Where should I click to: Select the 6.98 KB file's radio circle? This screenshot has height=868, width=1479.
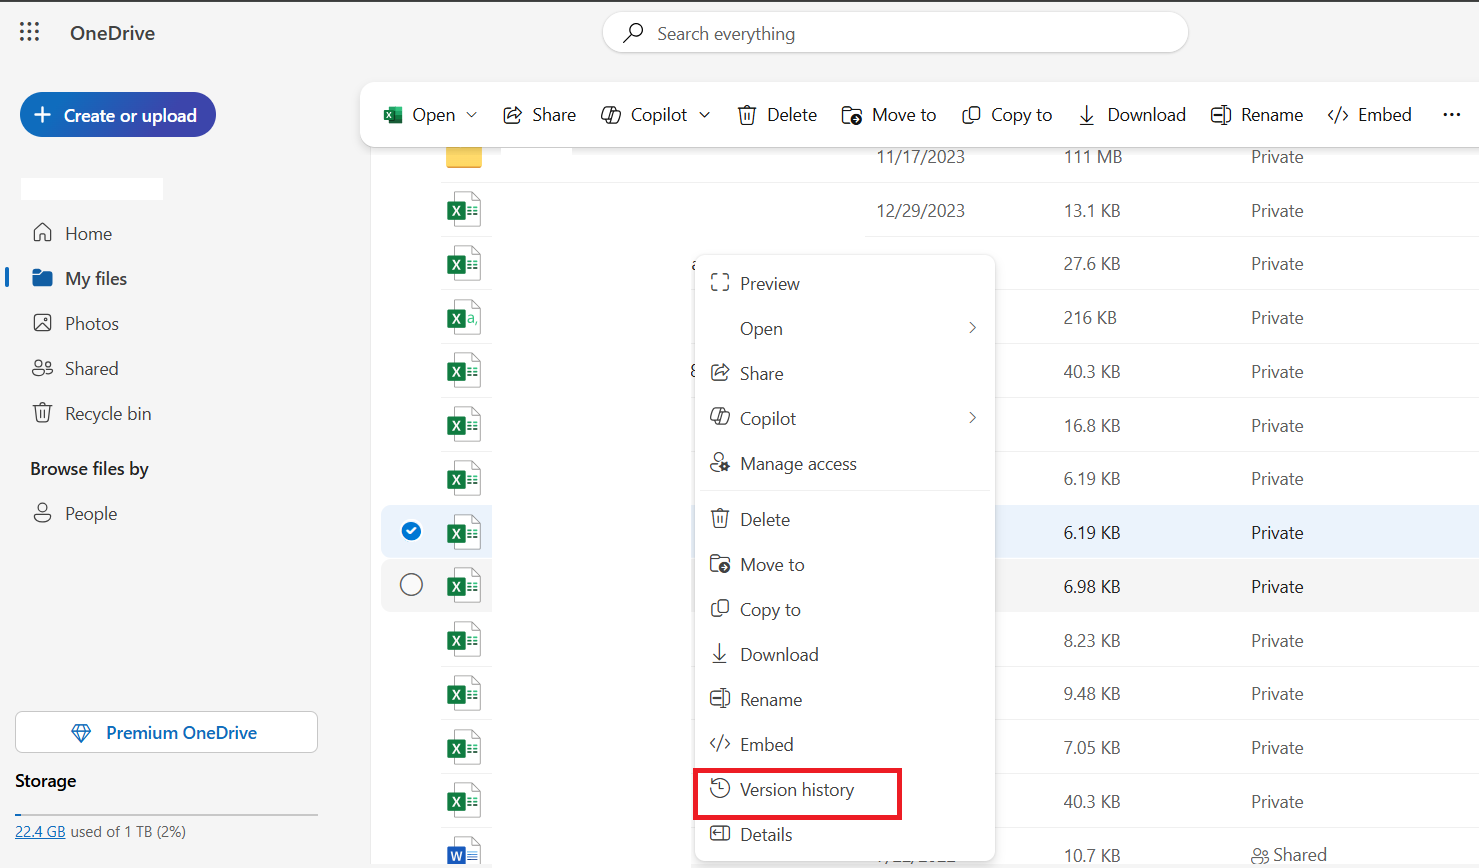click(411, 585)
